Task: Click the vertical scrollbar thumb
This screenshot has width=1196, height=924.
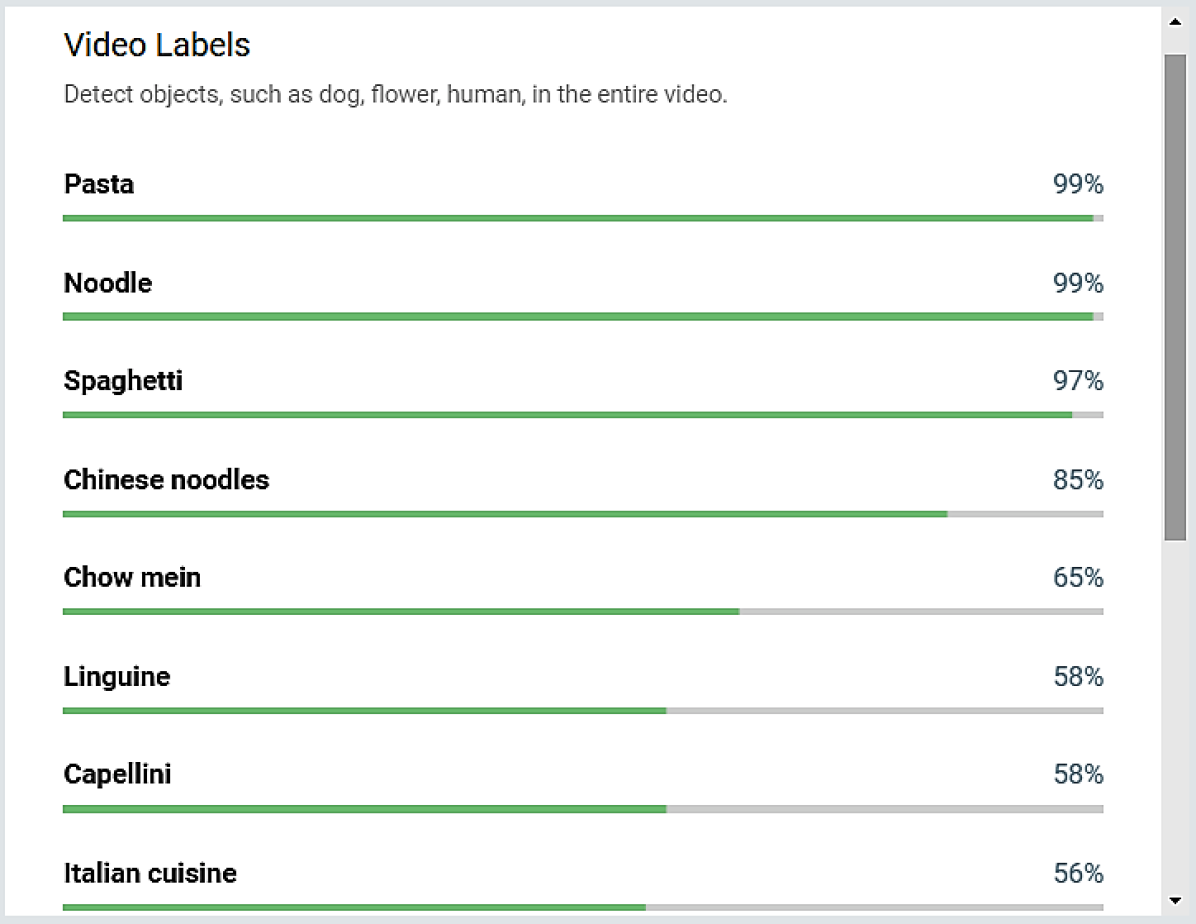Action: tap(1175, 296)
